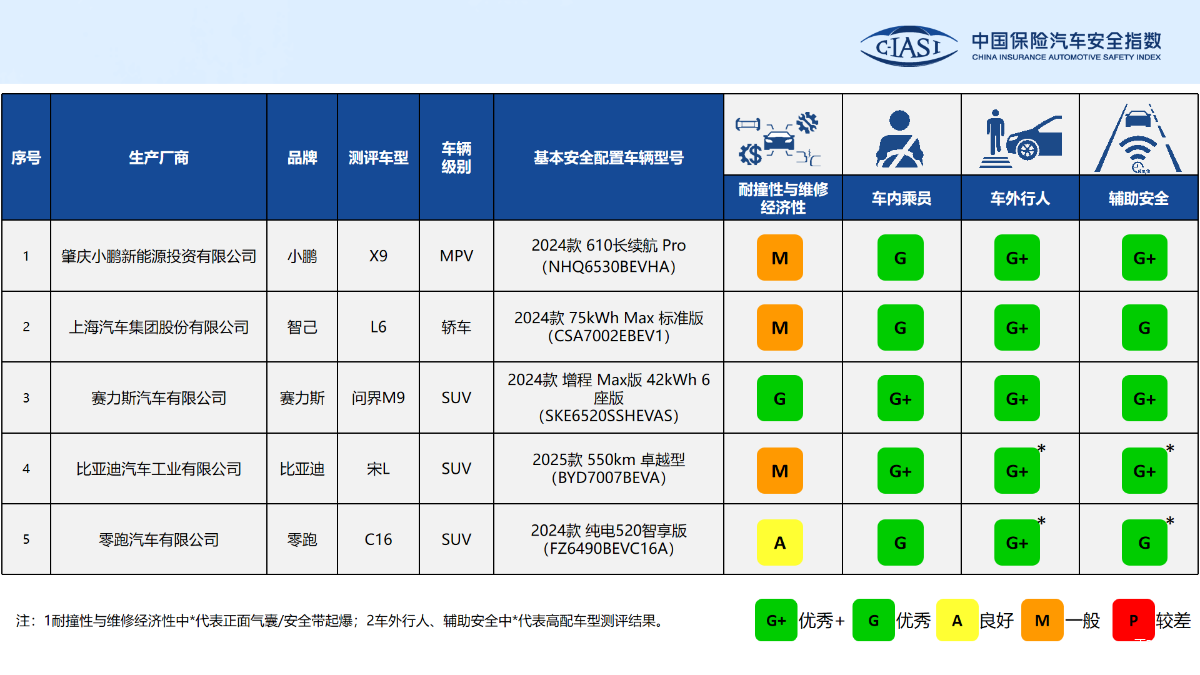
Task: Click the 比亚迪 brand cell
Action: 302,468
